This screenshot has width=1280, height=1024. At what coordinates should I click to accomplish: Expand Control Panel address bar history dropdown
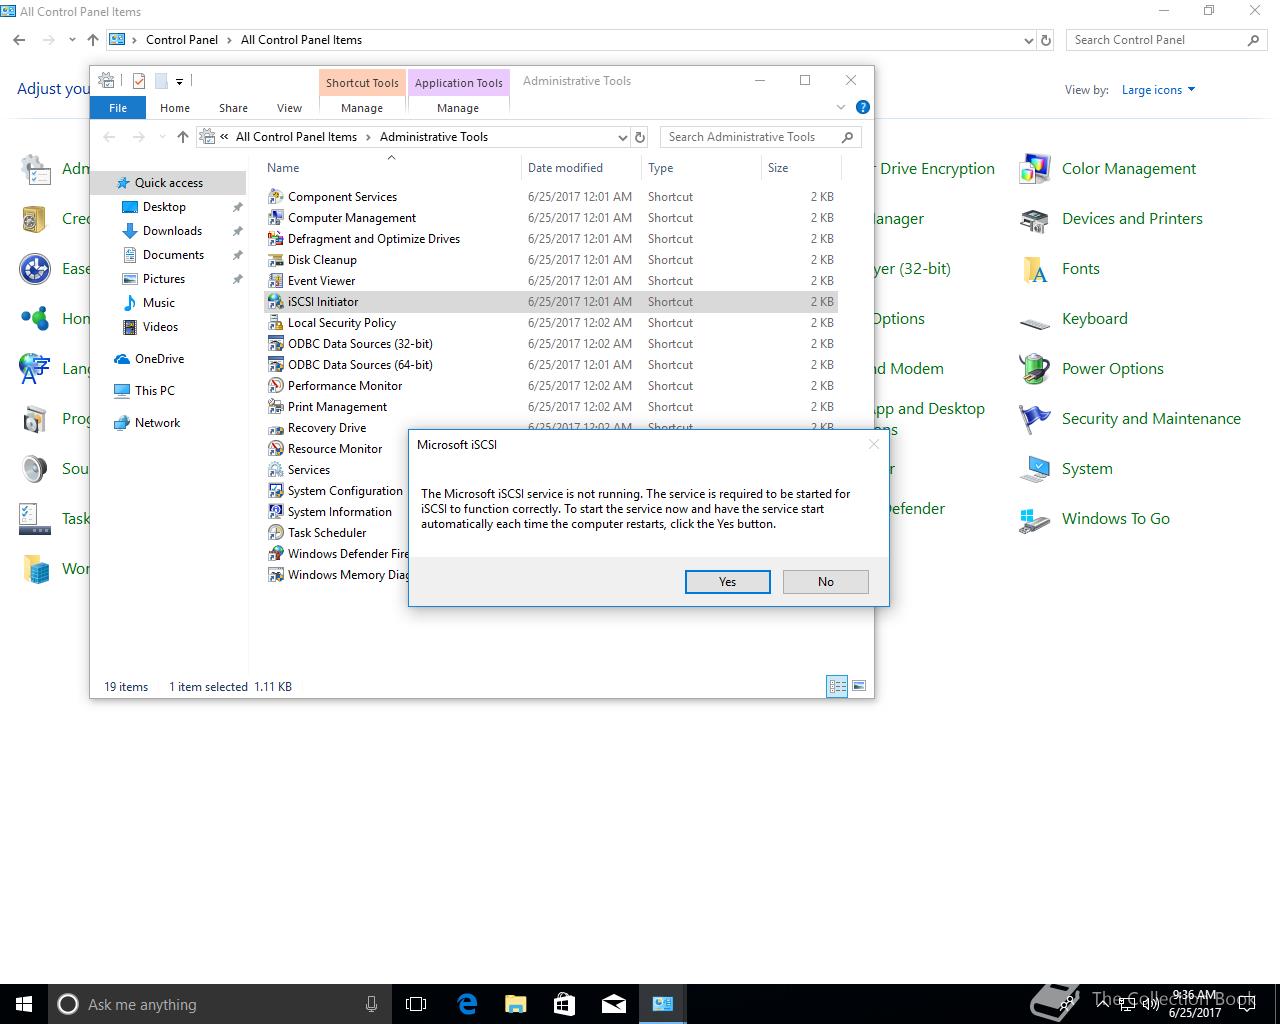1029,40
